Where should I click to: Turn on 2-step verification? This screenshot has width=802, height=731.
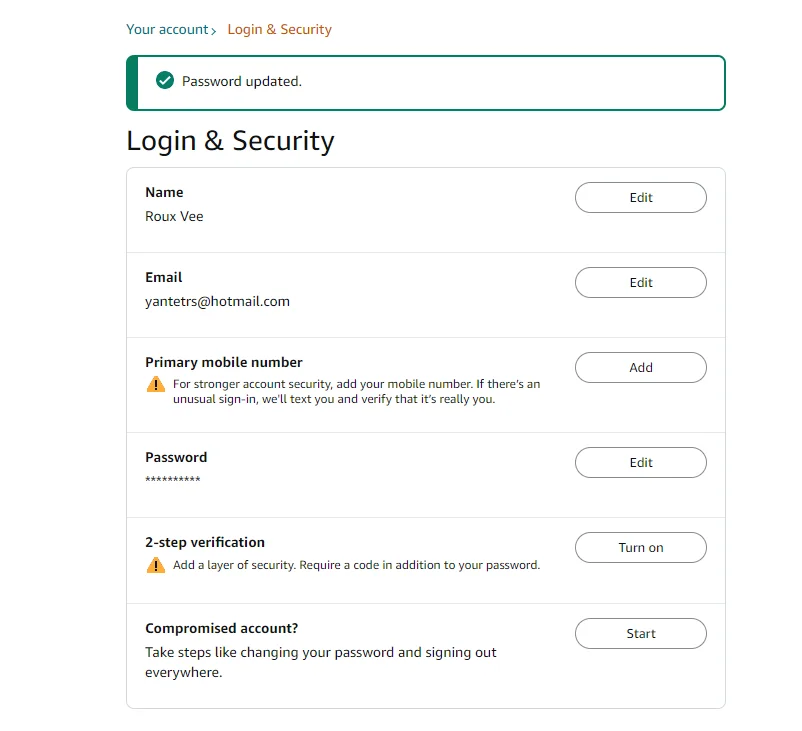pos(640,547)
